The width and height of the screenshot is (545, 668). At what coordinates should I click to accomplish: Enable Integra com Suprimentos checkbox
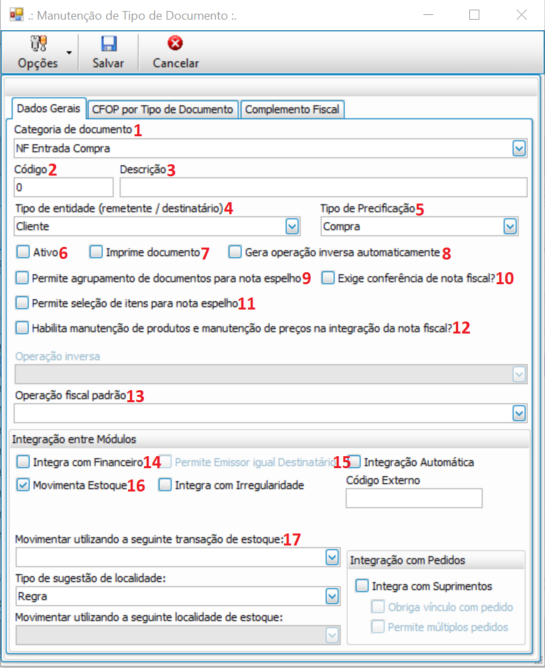point(362,585)
